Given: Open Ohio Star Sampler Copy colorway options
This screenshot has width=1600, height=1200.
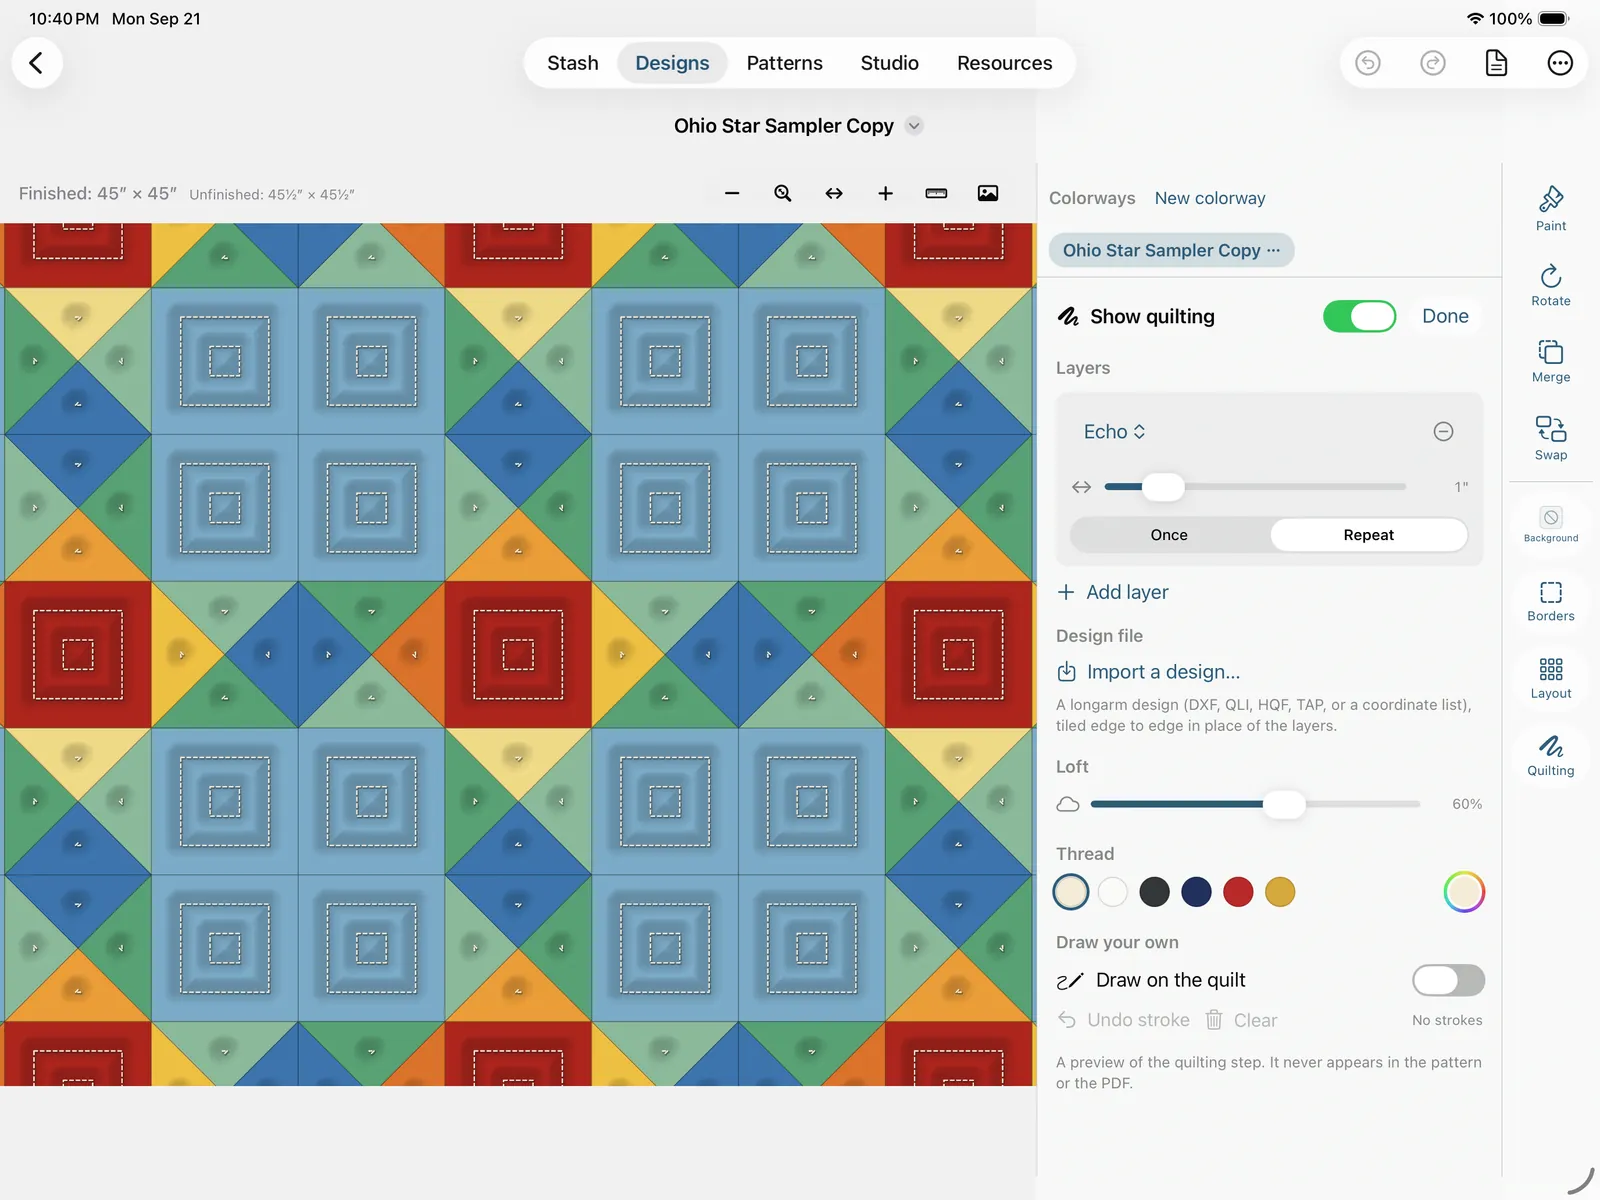Looking at the screenshot, I should 1273,250.
